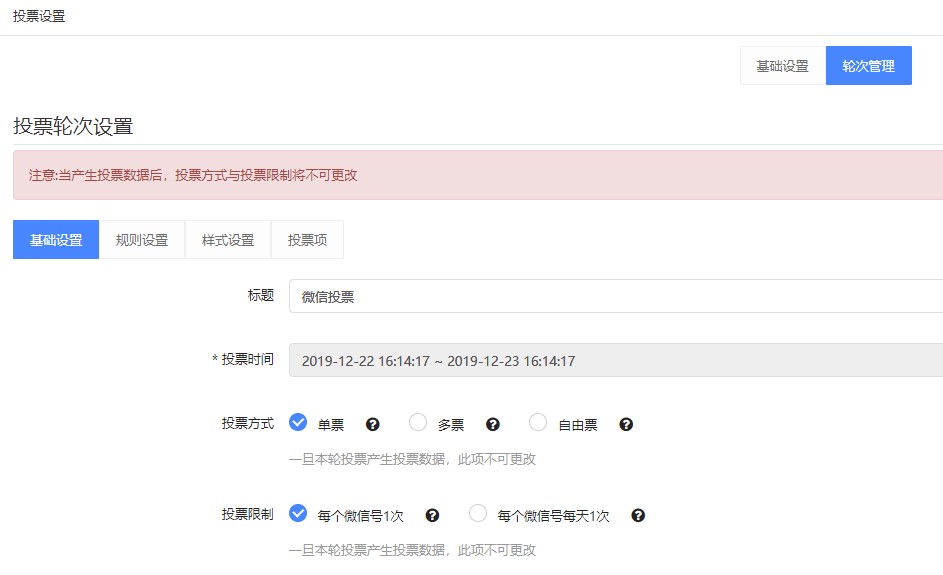943x575 pixels.
Task: Choose the 自由票 radio option
Action: (538, 422)
